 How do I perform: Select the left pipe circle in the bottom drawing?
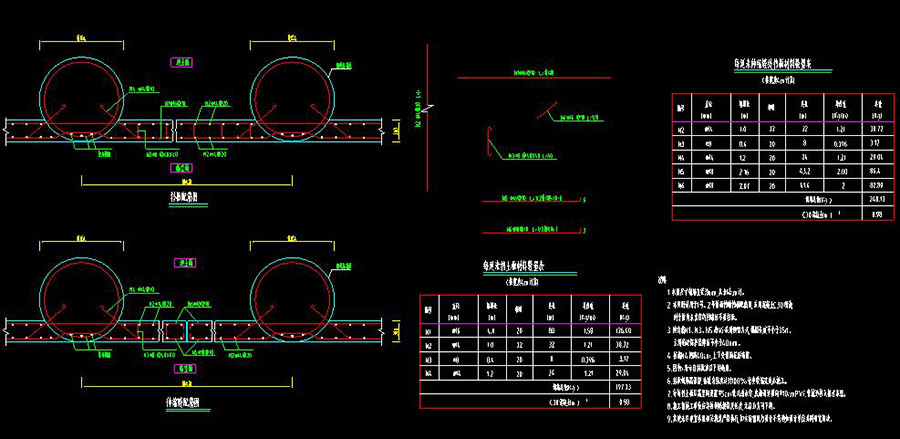point(81,300)
